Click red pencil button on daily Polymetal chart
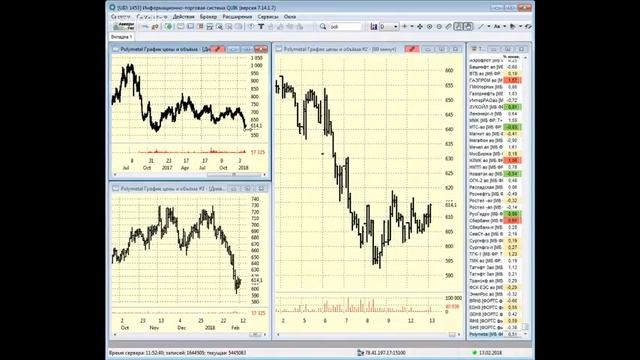640x360 pixels. pyautogui.click(x=218, y=49)
